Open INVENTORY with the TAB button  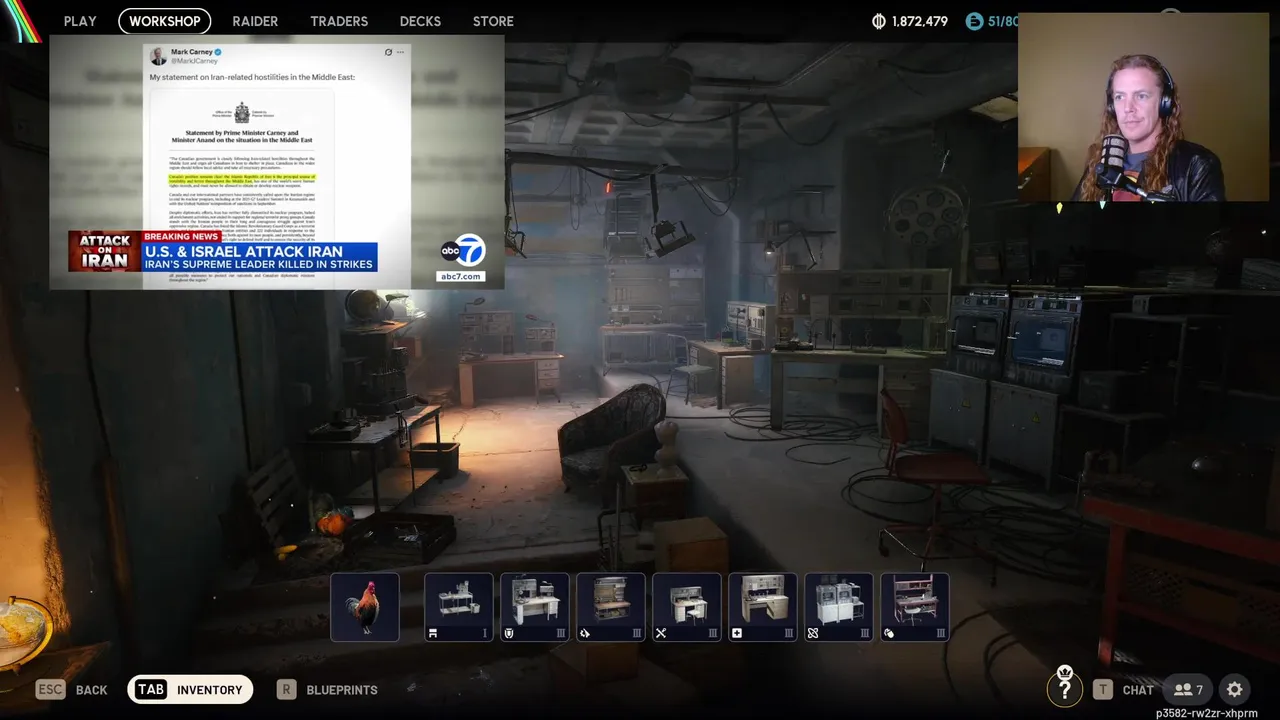tap(190, 689)
